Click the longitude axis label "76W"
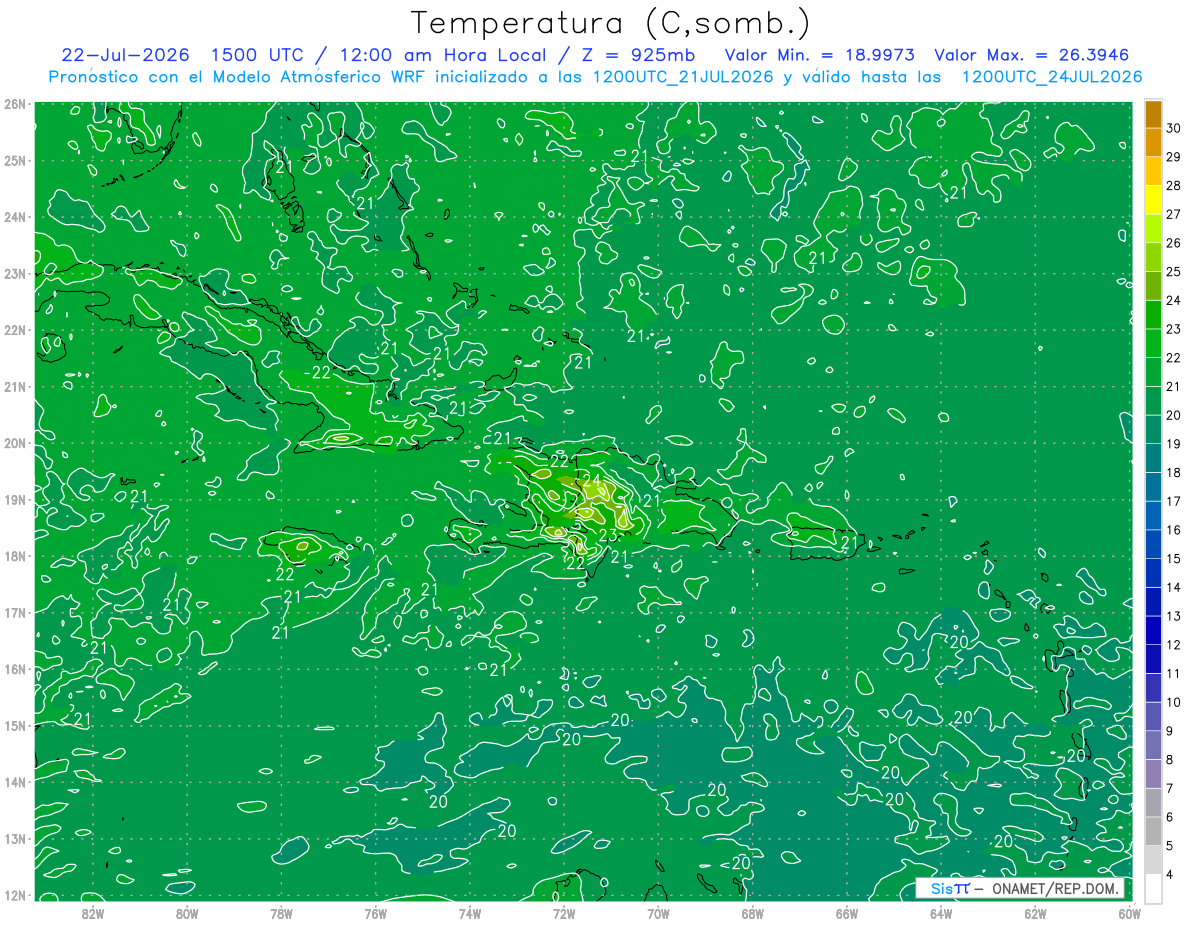 [x=375, y=913]
